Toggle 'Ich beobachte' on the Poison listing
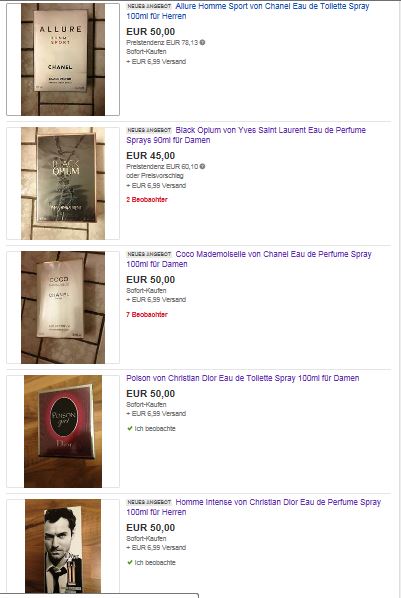 (151, 428)
